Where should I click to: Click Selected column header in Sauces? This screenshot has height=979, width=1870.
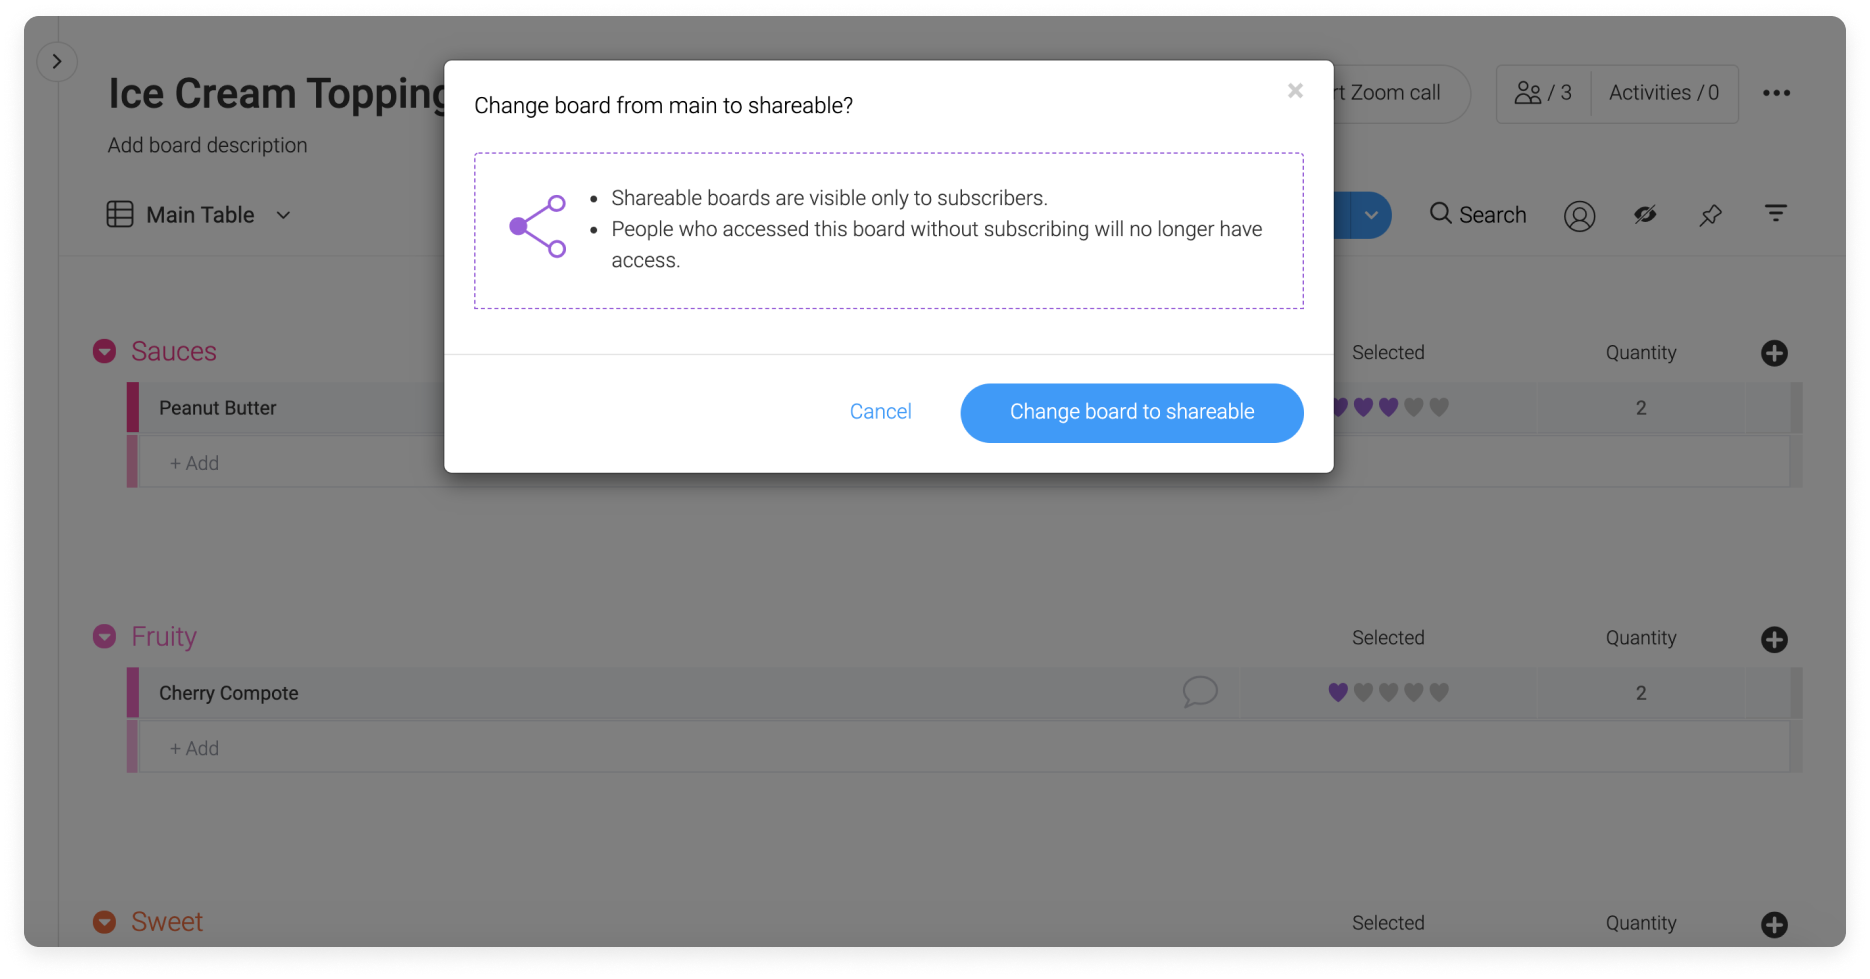tap(1388, 353)
